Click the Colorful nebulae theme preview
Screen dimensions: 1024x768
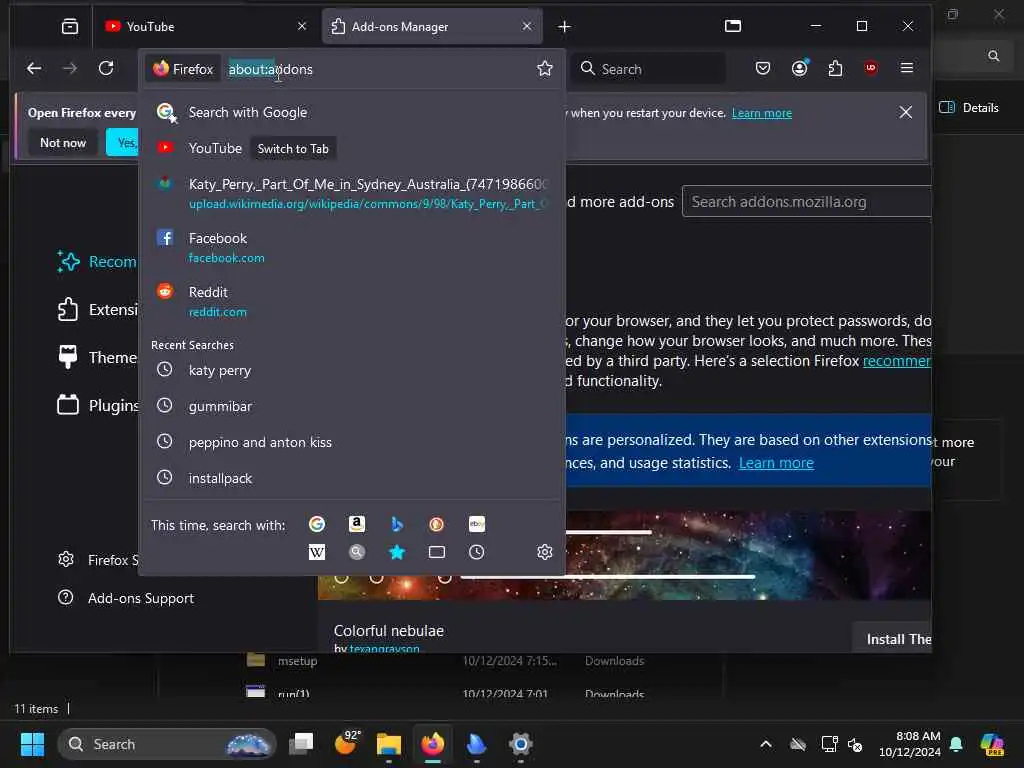(x=624, y=555)
